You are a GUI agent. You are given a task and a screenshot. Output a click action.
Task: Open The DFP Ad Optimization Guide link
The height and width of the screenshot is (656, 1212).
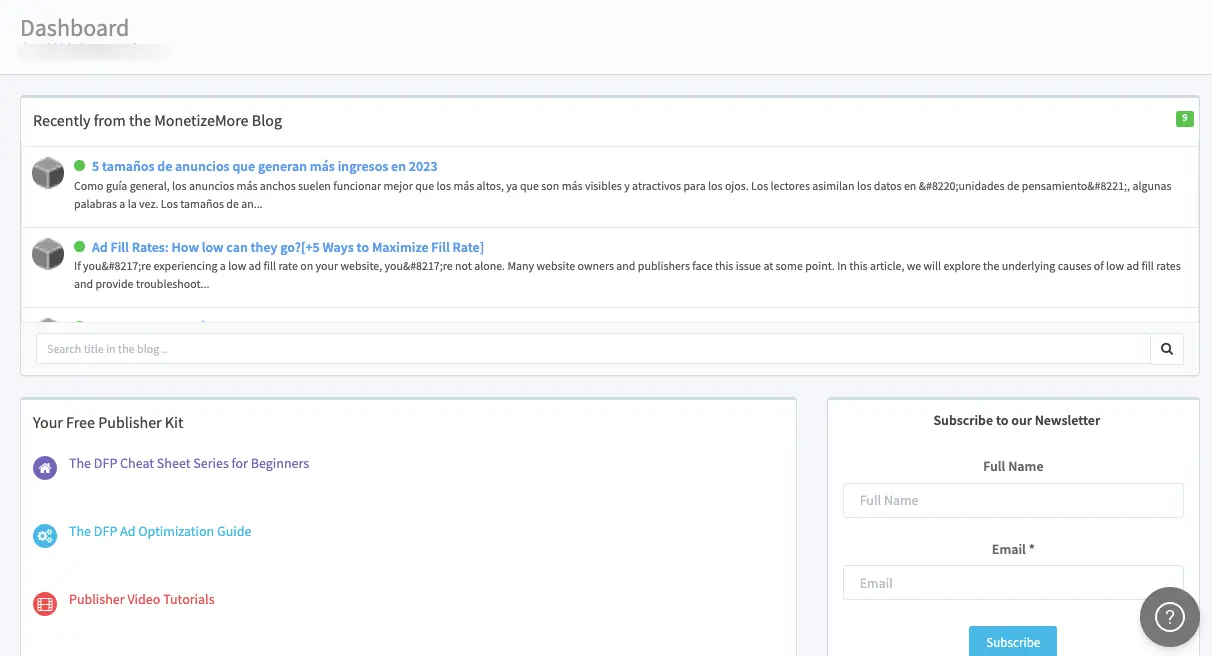tap(160, 532)
